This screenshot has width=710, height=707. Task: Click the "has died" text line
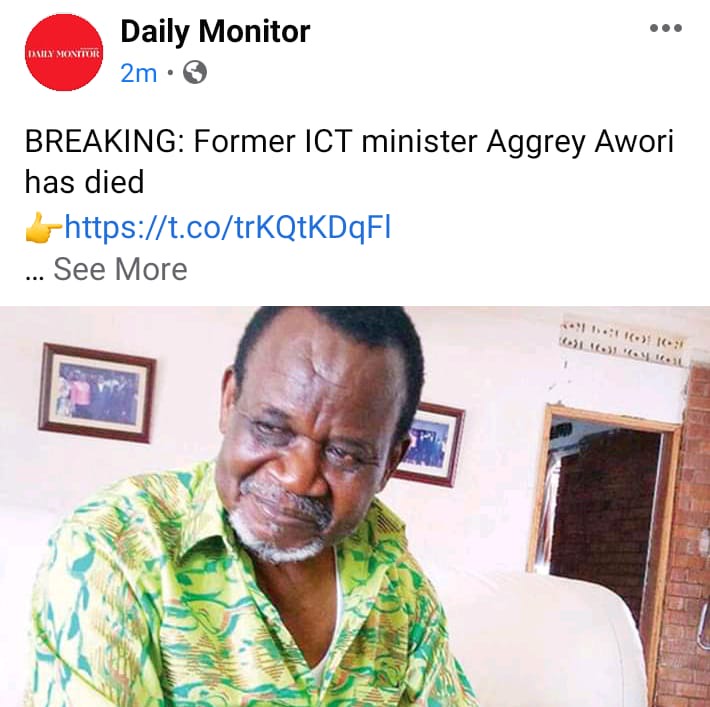[x=84, y=182]
